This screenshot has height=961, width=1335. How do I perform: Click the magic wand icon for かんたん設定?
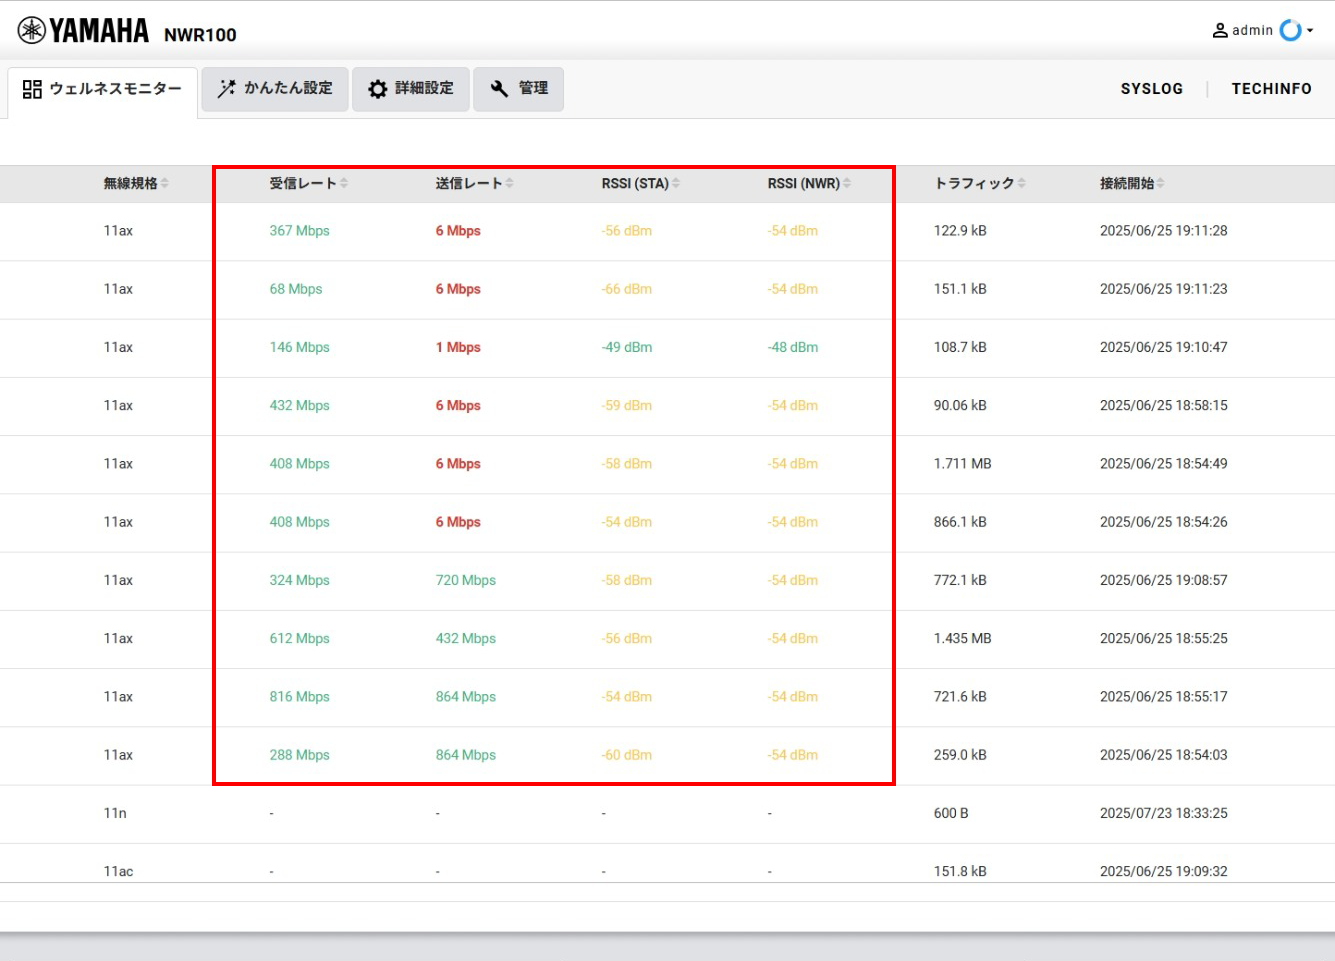pos(227,89)
